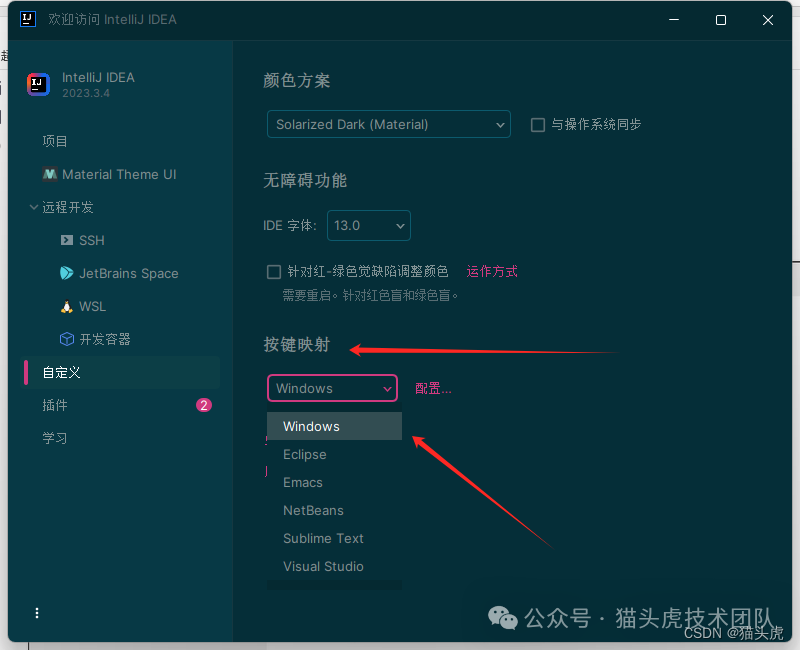
Task: Select Emacs keymap option
Action: 334,483
